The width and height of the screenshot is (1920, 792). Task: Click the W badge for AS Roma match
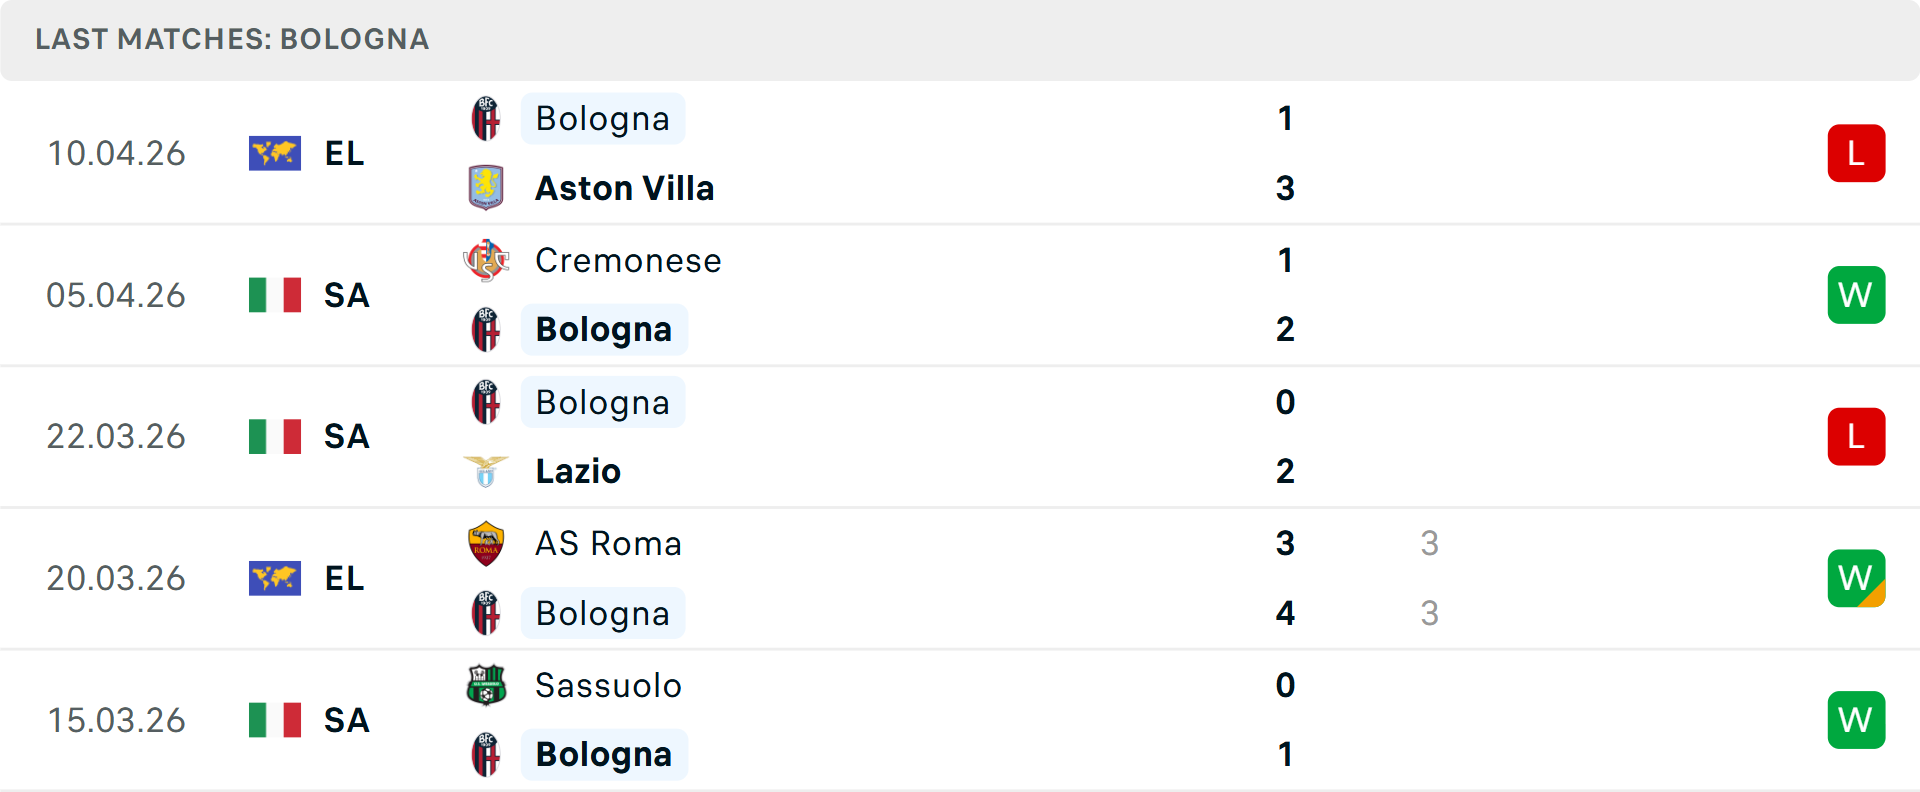(x=1856, y=578)
